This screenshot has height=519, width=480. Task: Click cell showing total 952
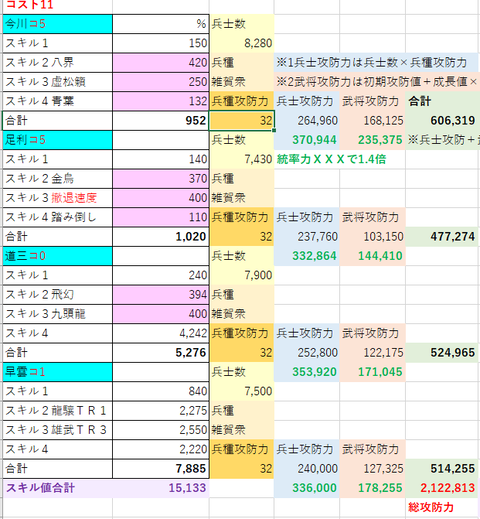pyautogui.click(x=161, y=121)
